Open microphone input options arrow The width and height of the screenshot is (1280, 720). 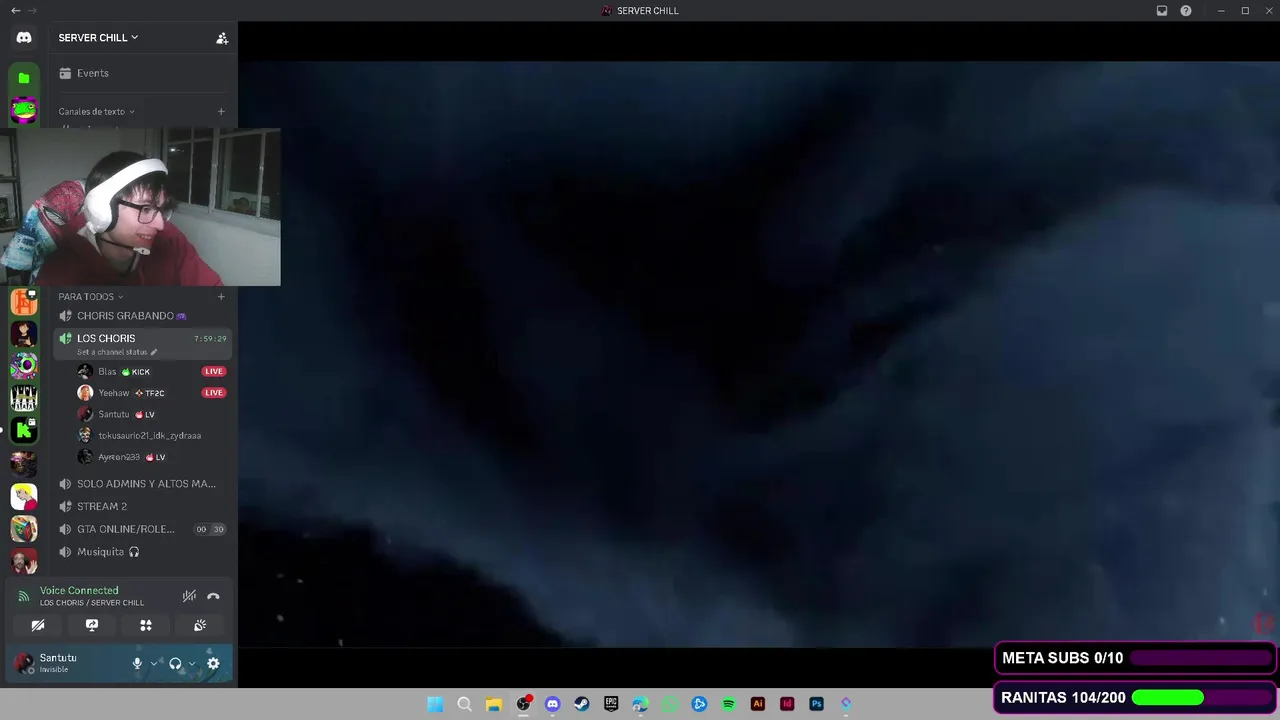point(154,663)
